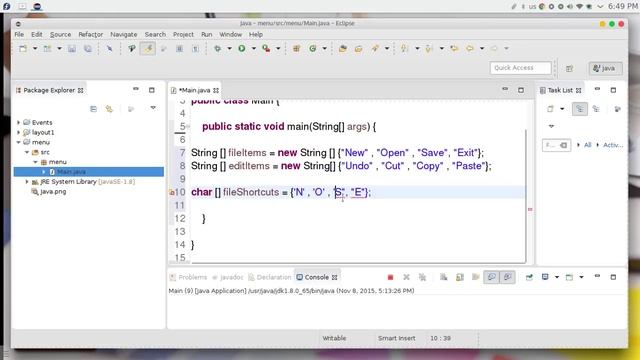Viewport: 640px width, 360px height.
Task: Open Package Explorer view menu arrow
Action: point(153,108)
